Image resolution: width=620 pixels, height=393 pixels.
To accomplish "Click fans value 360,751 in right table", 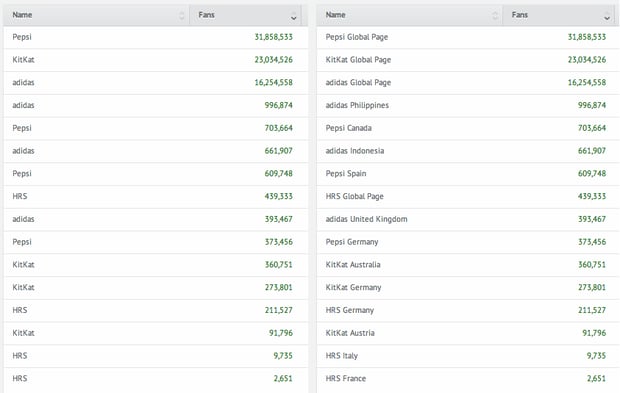I will point(592,265).
